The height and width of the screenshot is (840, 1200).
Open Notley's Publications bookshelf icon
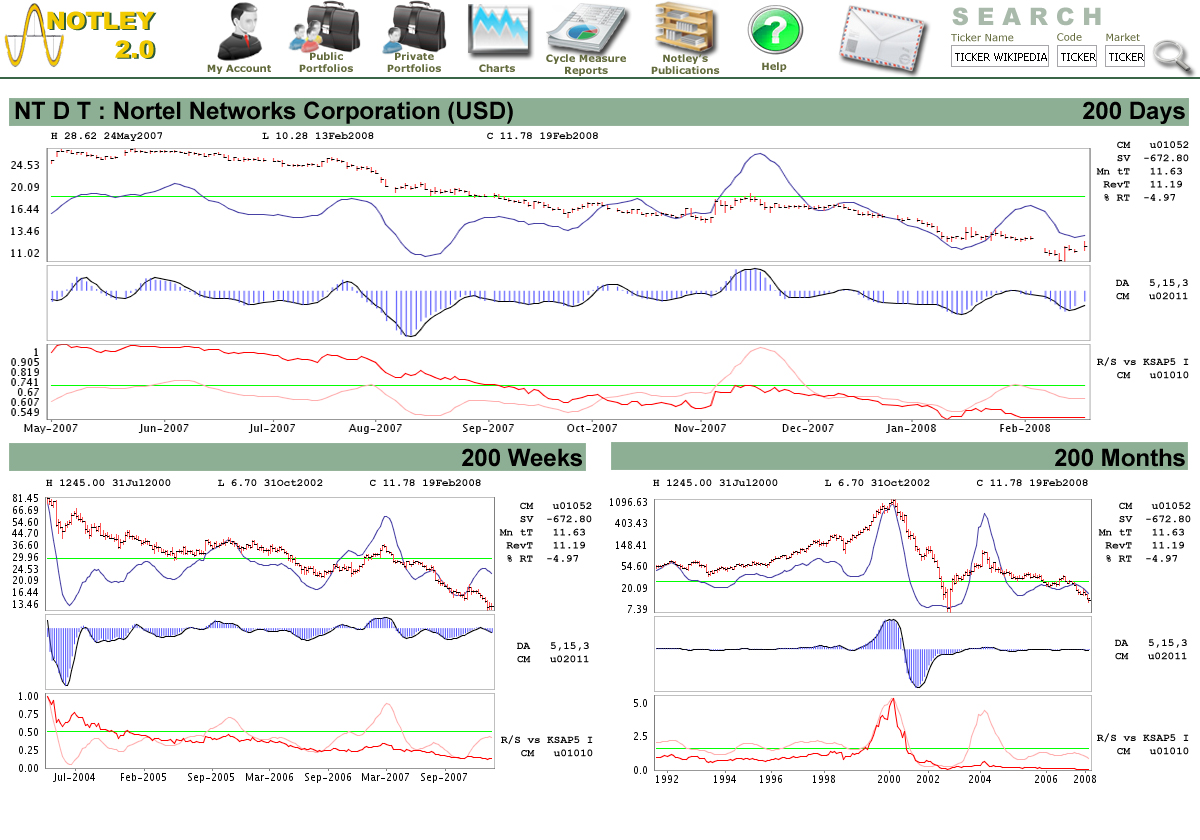click(x=685, y=27)
